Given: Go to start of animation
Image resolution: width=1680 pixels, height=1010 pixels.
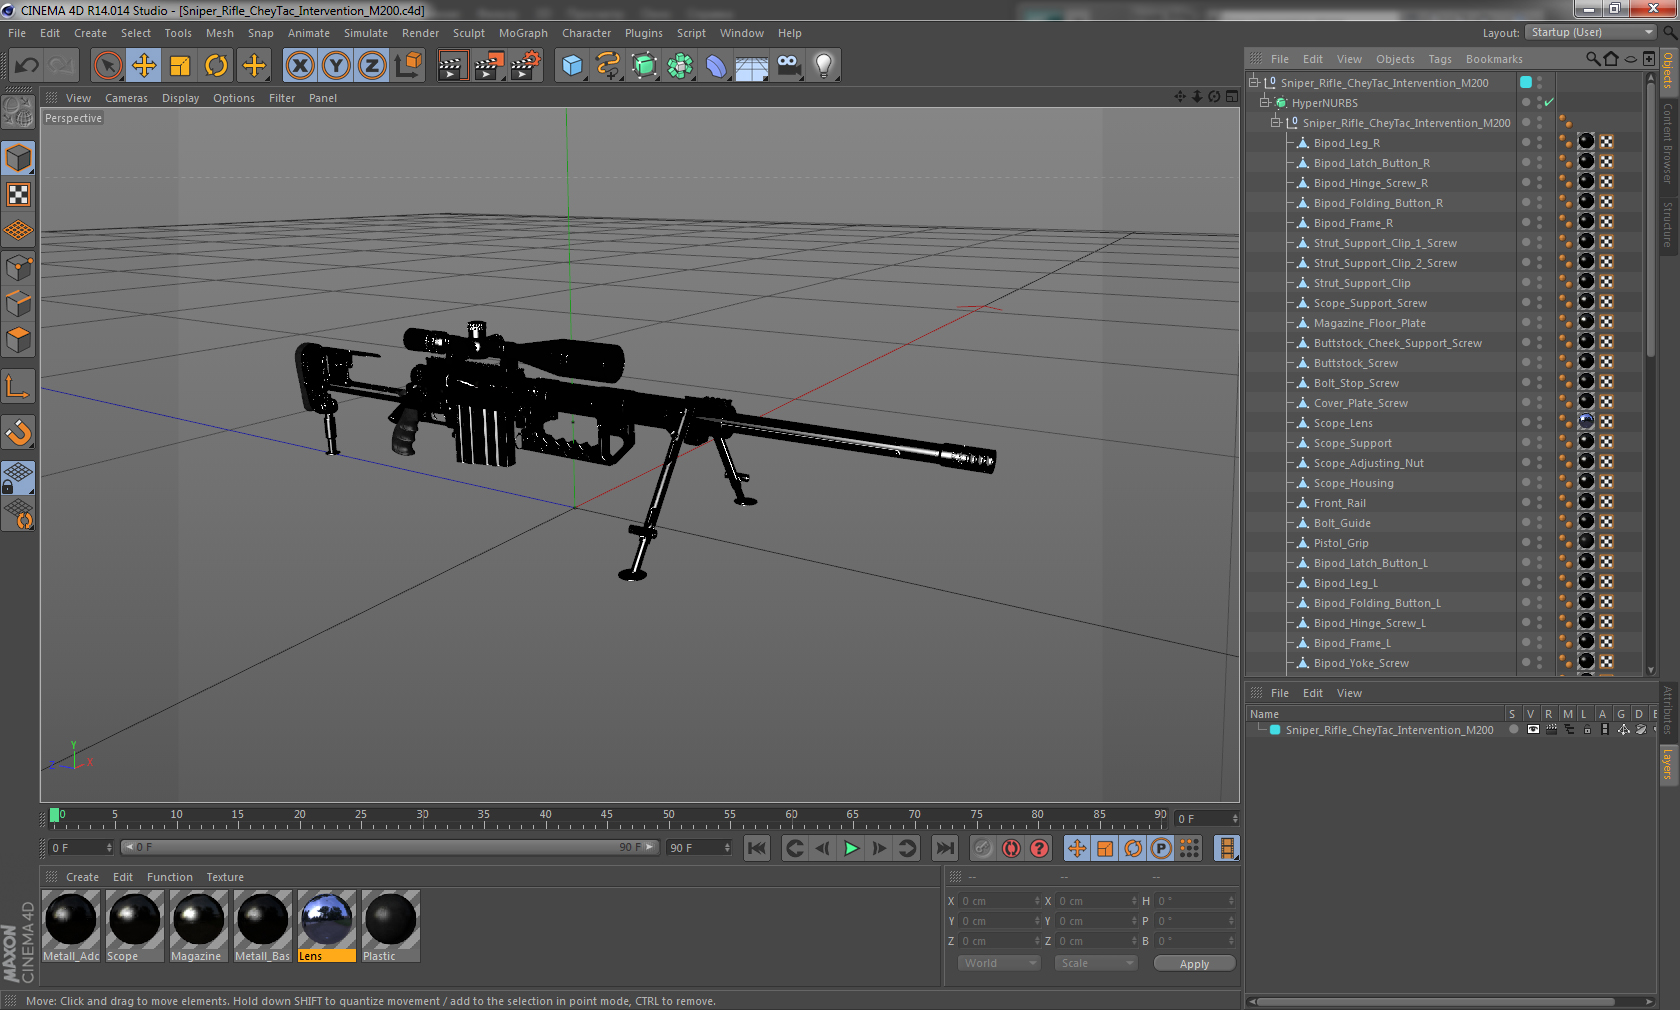Looking at the screenshot, I should [x=757, y=848].
